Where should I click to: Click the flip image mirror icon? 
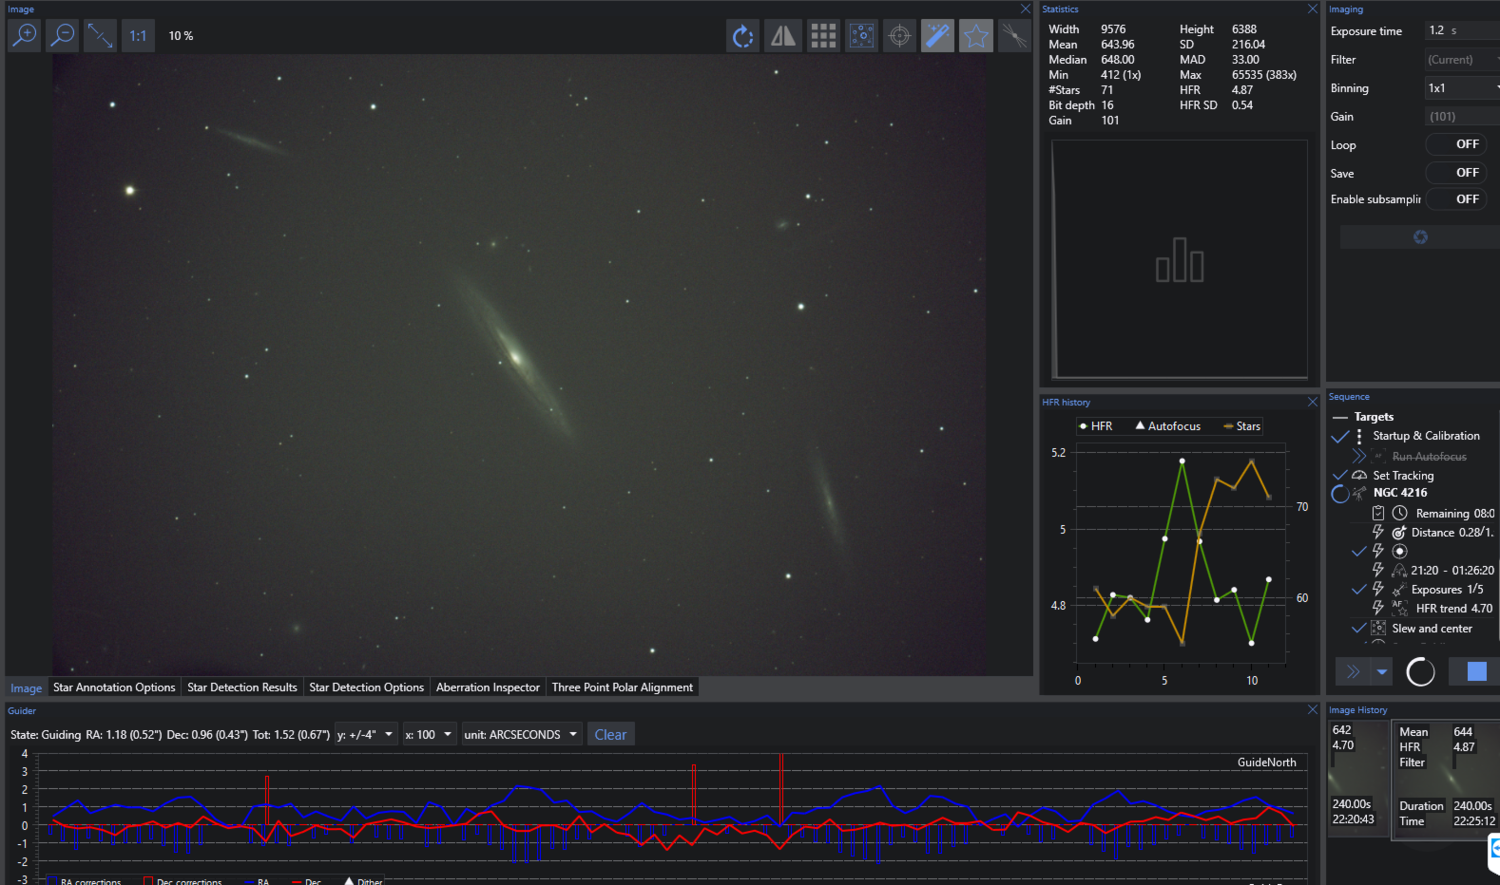coord(782,36)
